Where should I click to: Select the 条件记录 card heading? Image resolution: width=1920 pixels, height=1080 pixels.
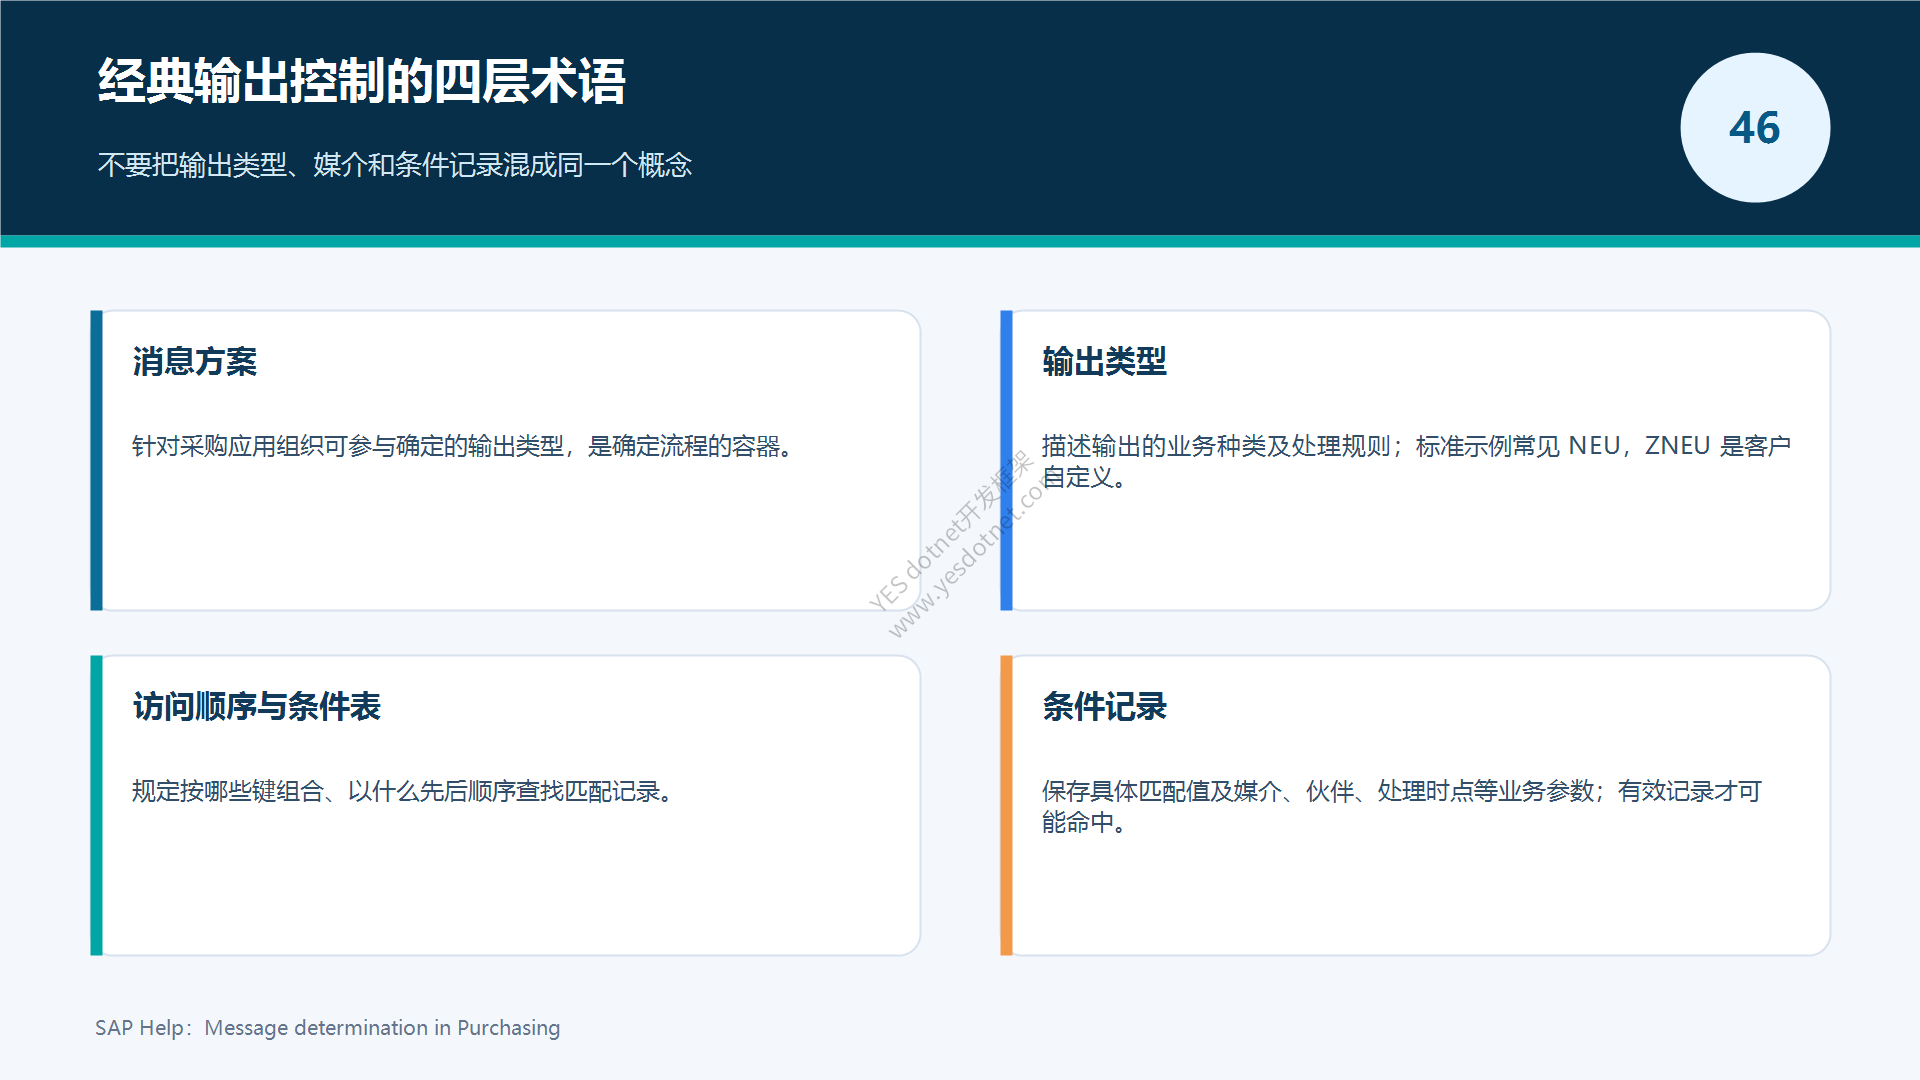(x=1104, y=706)
